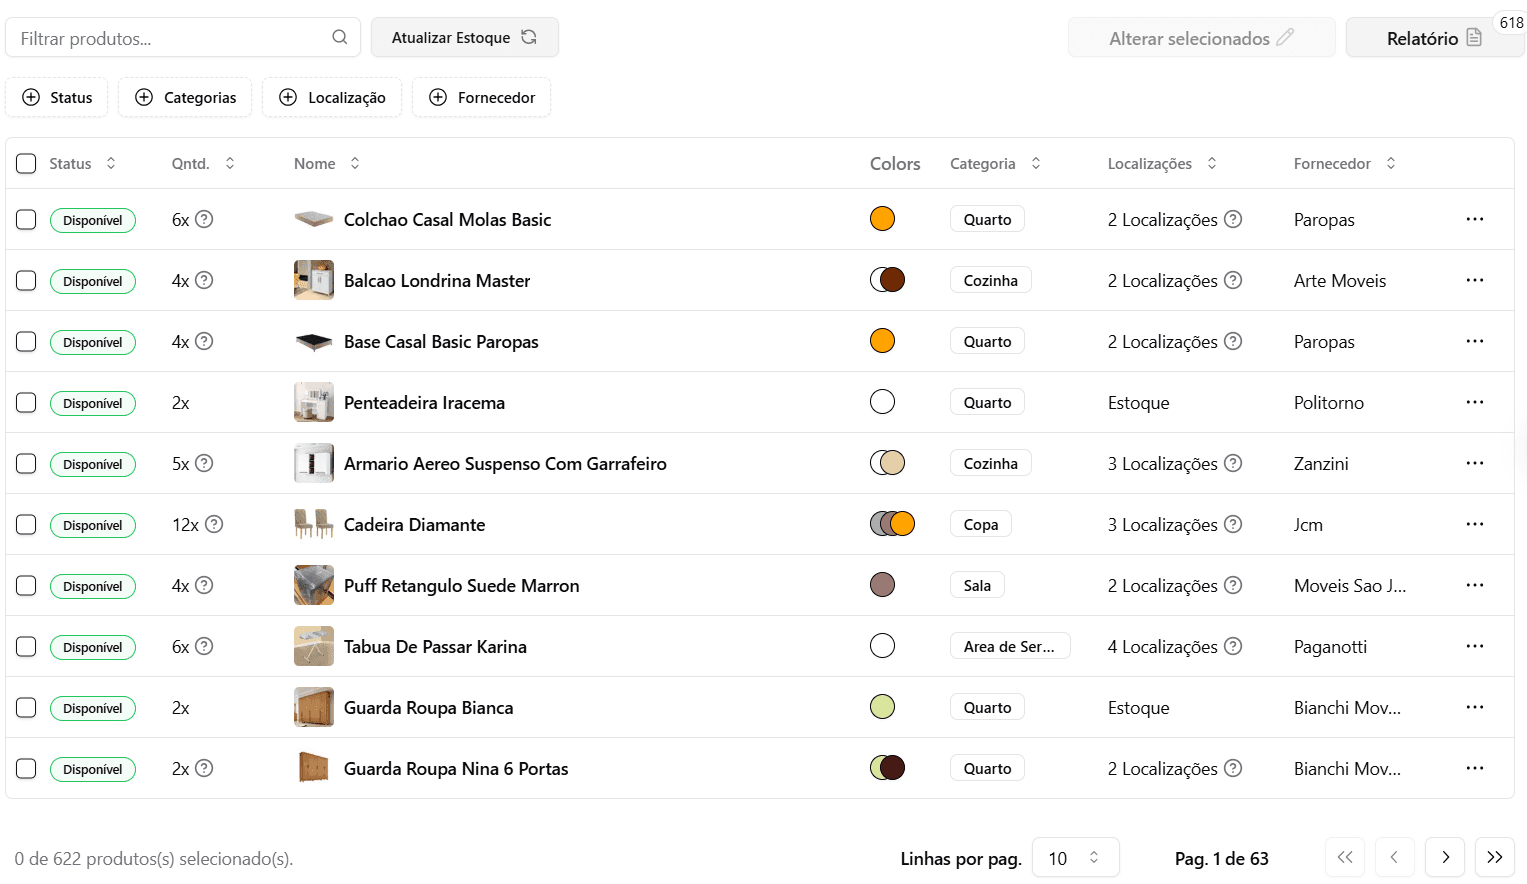Open three-dot menu for Penteadeira Iracema row
Screen dimensions: 1527x884
(1474, 402)
